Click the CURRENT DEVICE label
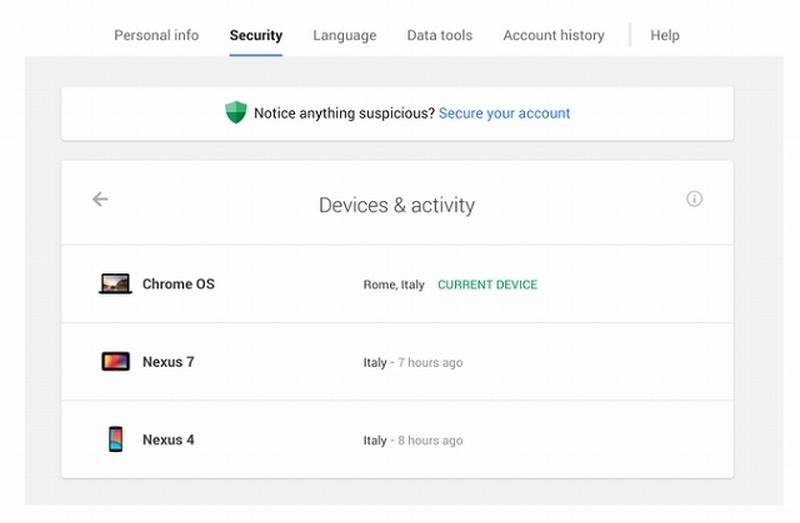800x523 pixels. 487,285
